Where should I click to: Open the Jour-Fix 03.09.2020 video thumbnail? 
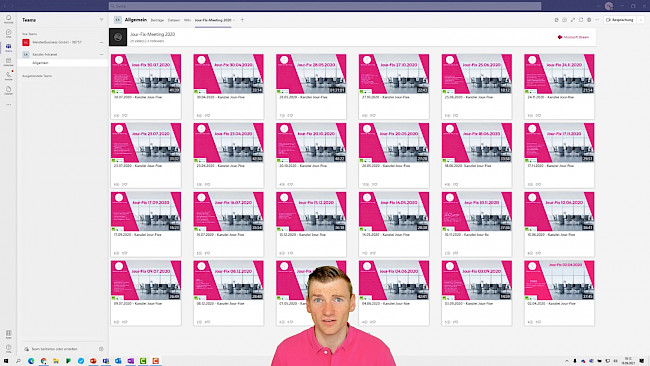tap(476, 280)
